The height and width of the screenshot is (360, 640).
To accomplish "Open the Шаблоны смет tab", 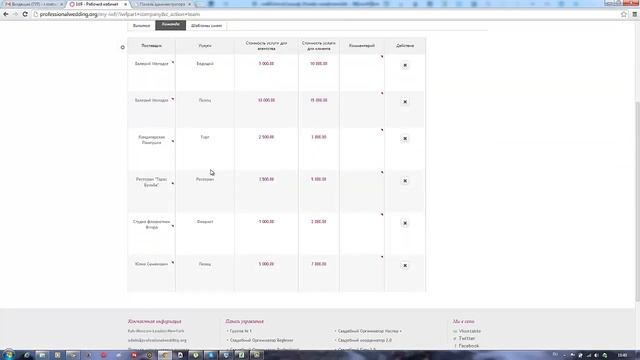I will 207,26.
